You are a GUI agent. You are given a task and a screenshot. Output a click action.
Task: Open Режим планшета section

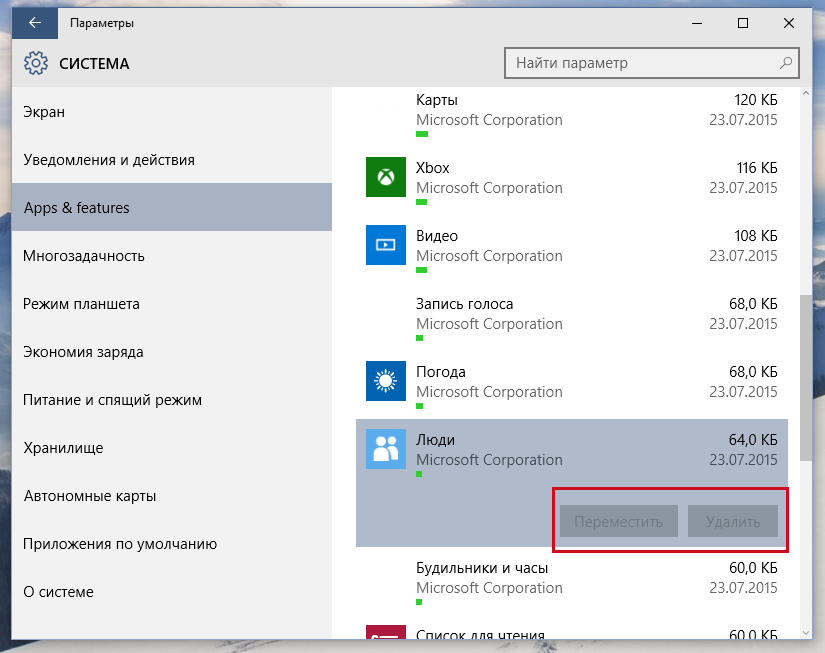click(172, 304)
